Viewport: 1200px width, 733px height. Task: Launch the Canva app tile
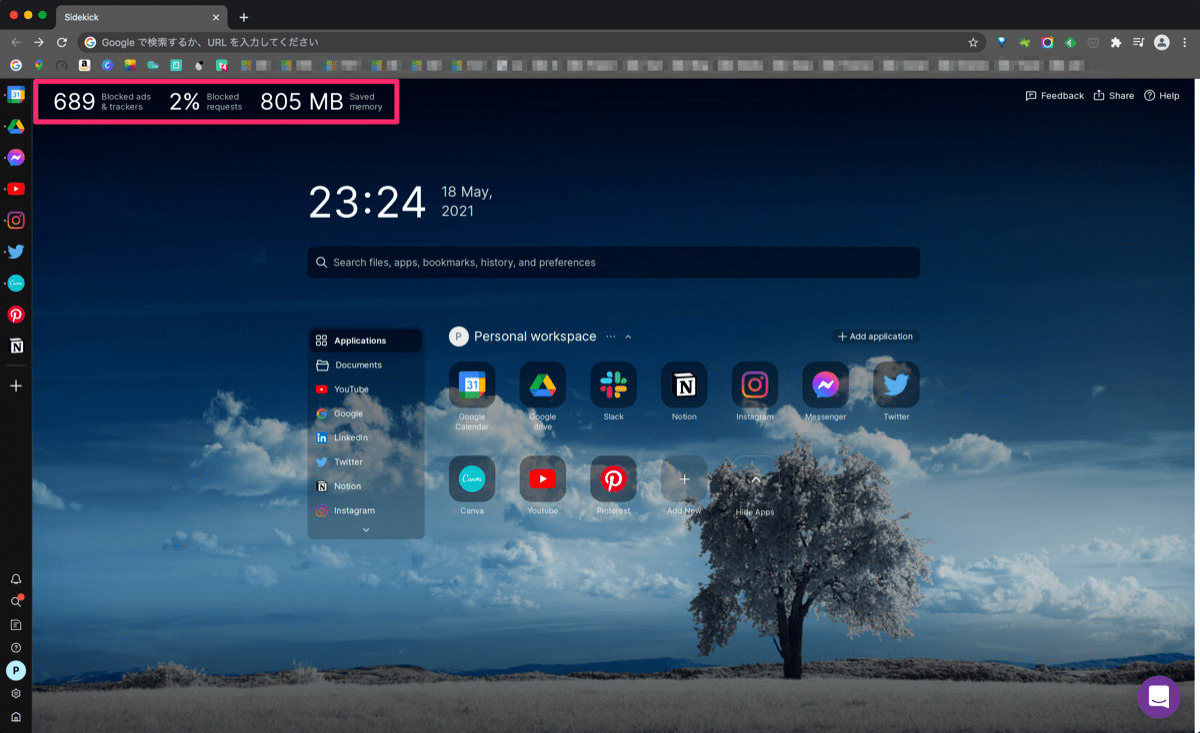point(472,479)
